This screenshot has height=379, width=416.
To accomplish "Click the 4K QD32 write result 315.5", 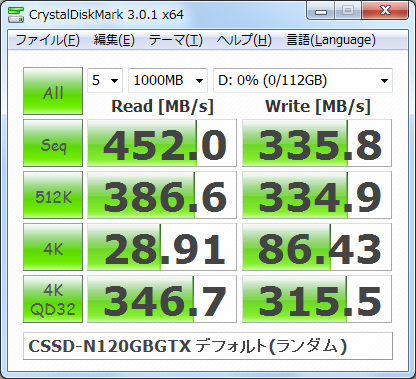I will pos(317,299).
